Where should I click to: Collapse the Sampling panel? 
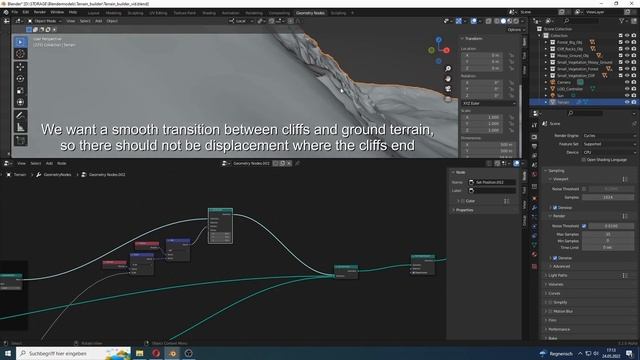tap(556, 171)
